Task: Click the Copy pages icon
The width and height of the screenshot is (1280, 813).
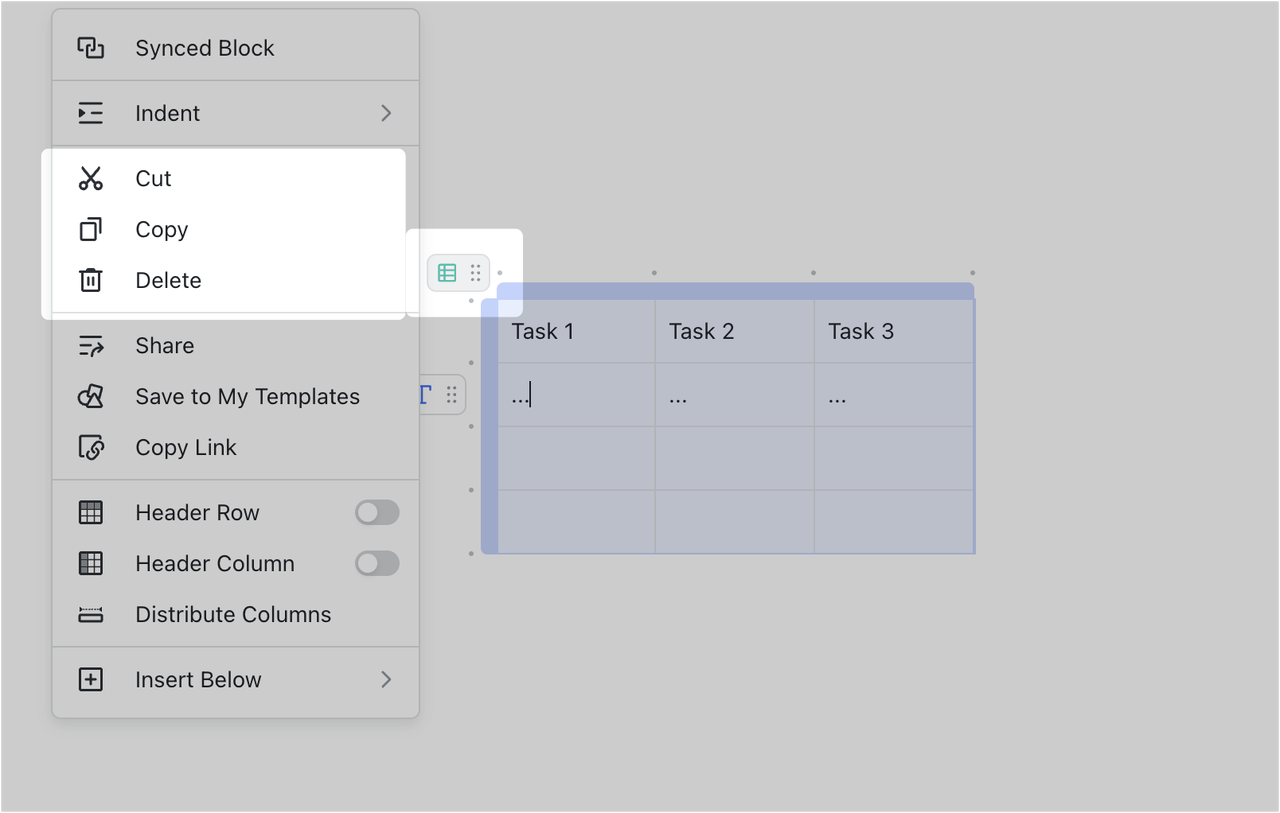Action: [91, 230]
